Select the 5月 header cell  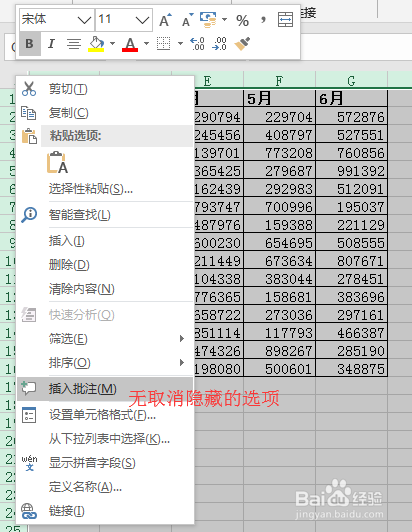279,99
